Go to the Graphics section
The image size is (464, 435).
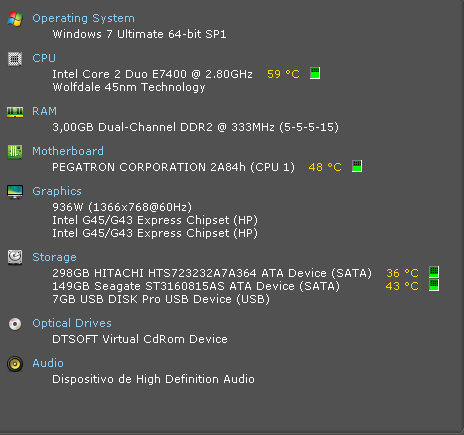tap(57, 191)
